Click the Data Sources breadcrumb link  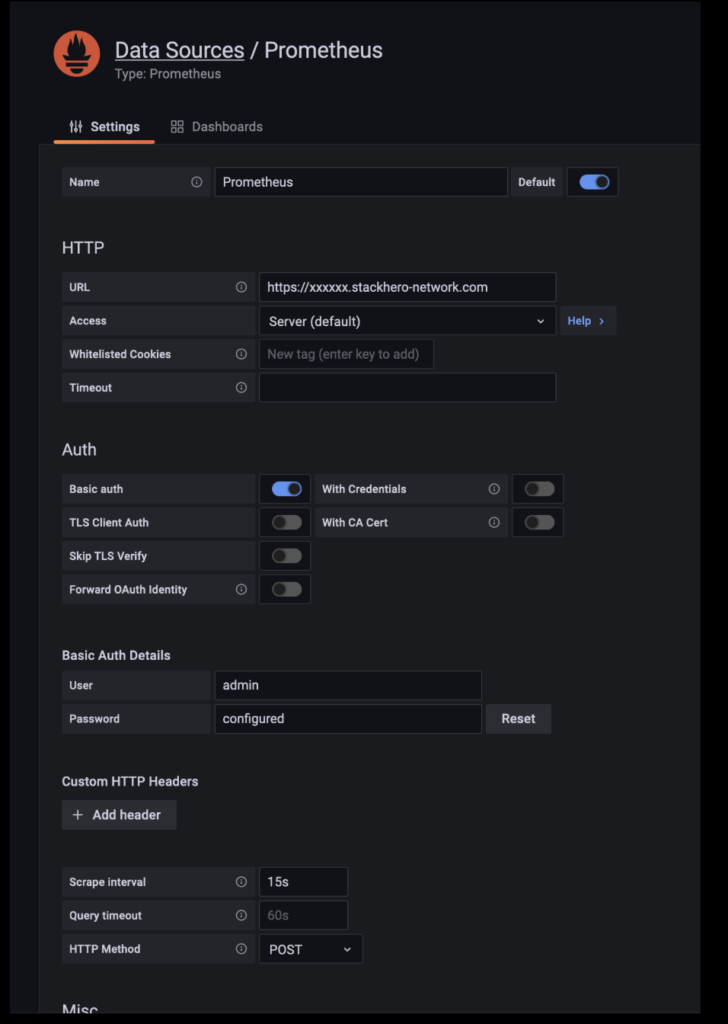(179, 50)
